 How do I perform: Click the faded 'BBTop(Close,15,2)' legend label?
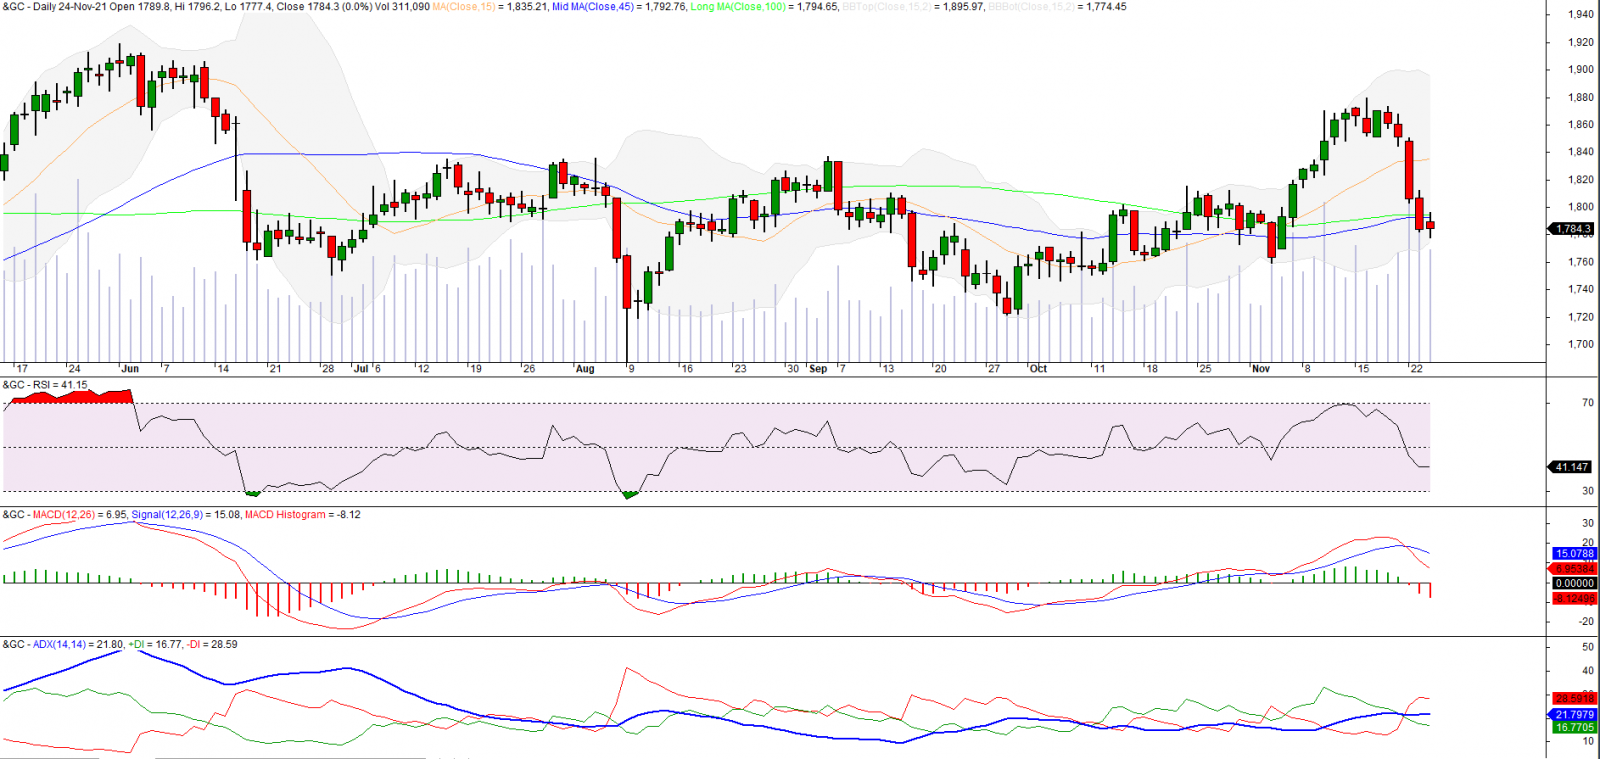[886, 7]
